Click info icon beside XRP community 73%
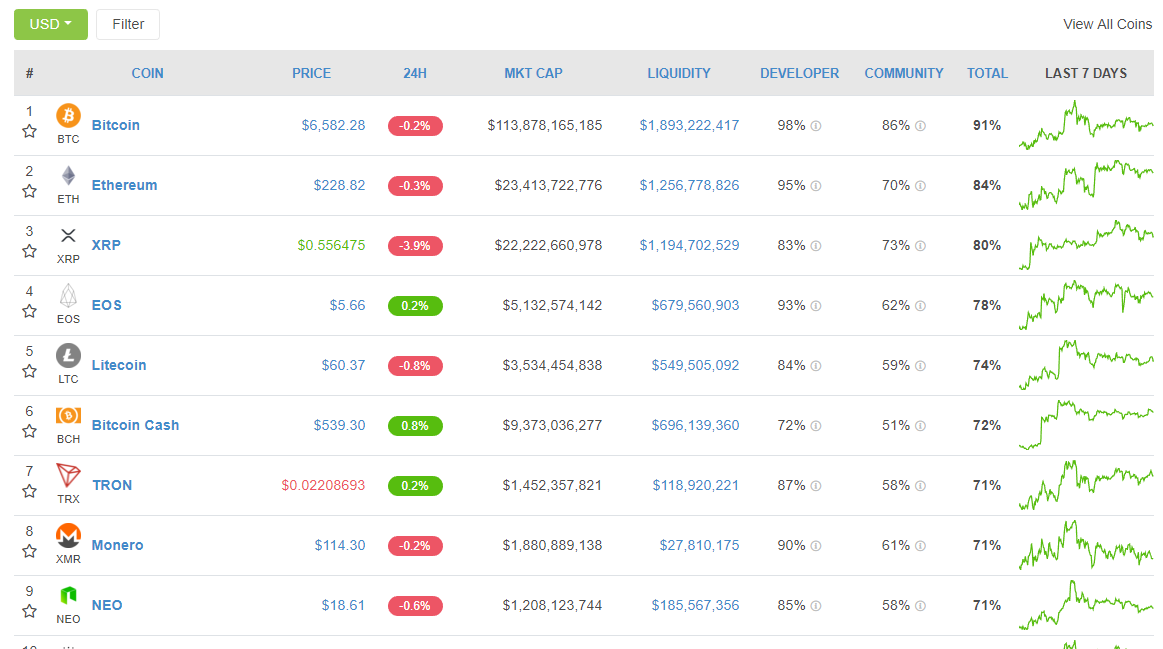The width and height of the screenshot is (1163, 649). tap(920, 246)
